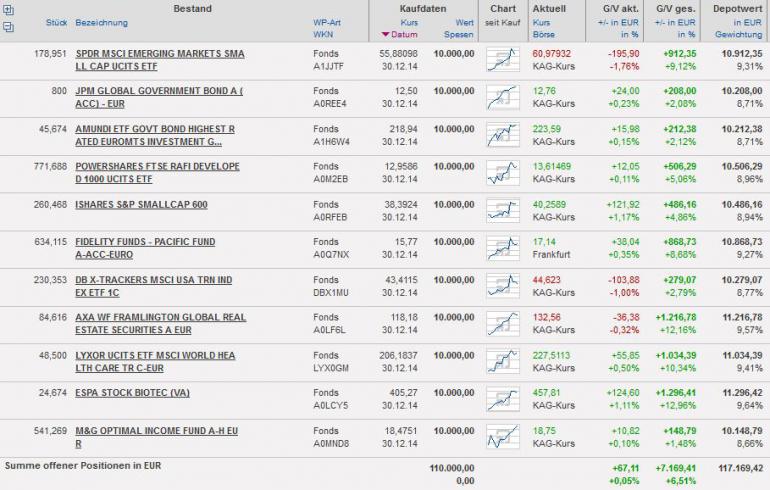This screenshot has width=770, height=490.
Task: Click total purchase value 110.000,00
Action: 452,468
